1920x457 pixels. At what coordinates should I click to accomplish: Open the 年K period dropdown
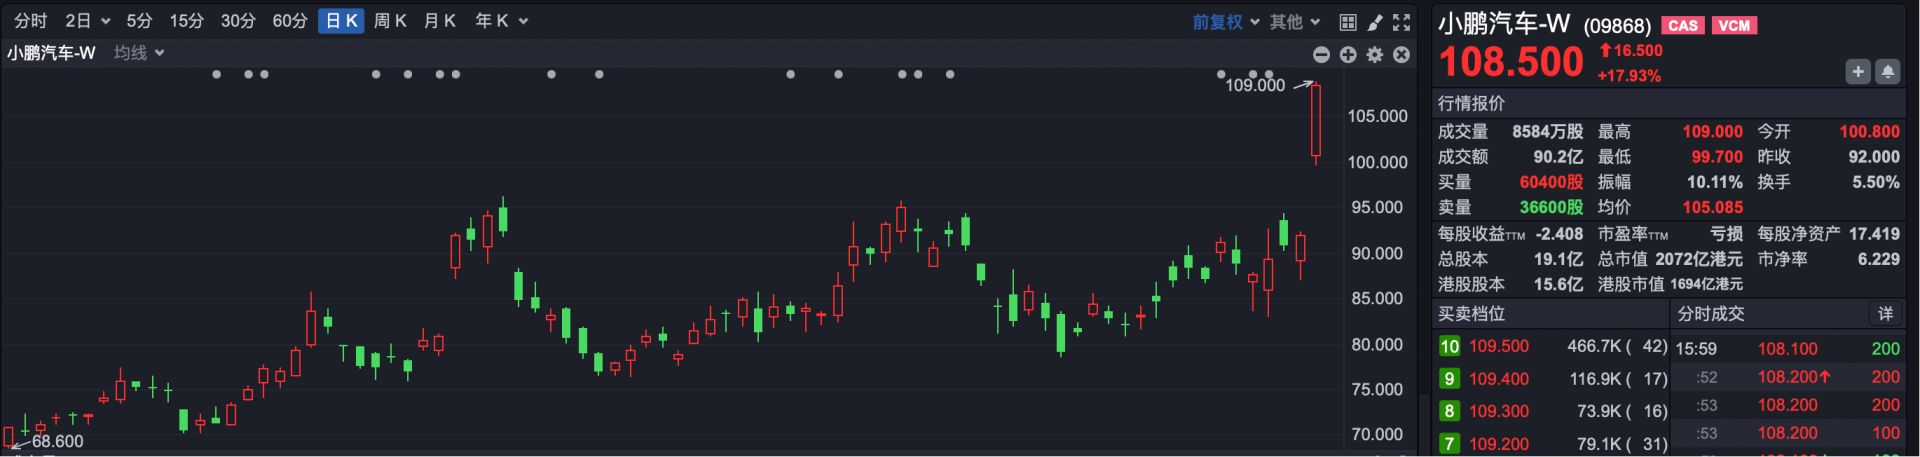pyautogui.click(x=501, y=21)
